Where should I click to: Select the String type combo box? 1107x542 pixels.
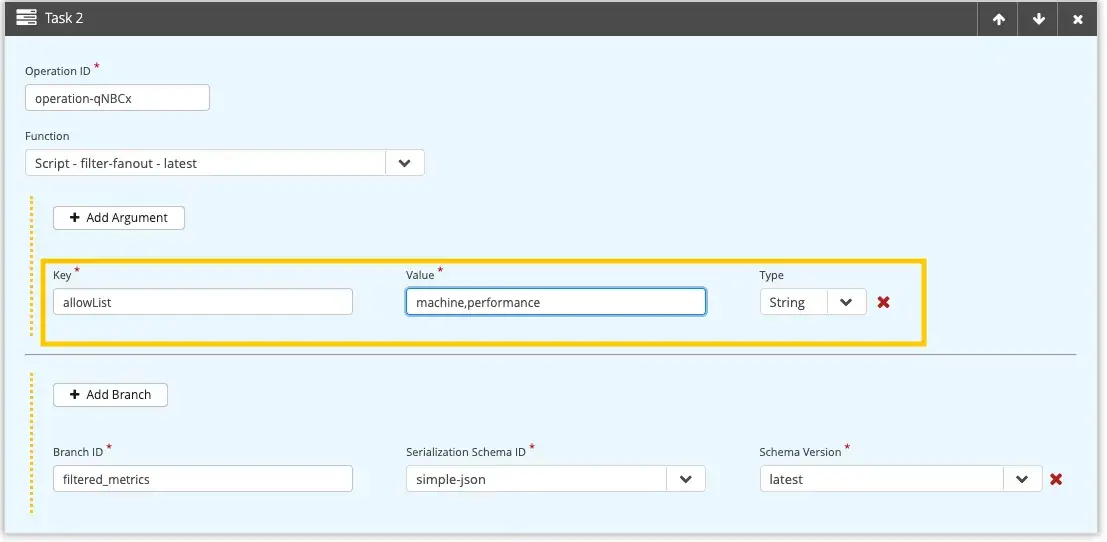coord(813,302)
